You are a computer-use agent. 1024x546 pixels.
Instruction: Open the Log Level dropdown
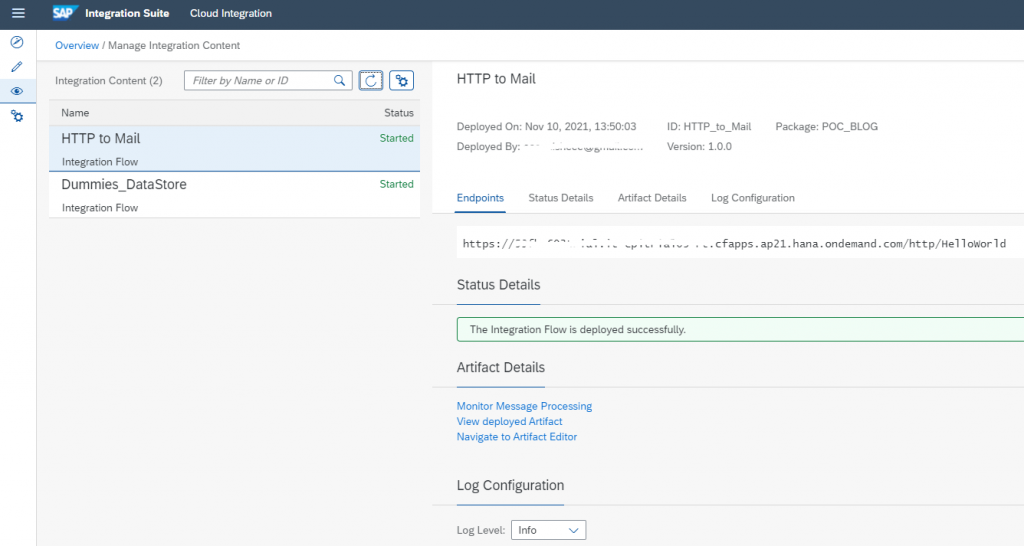click(x=549, y=530)
